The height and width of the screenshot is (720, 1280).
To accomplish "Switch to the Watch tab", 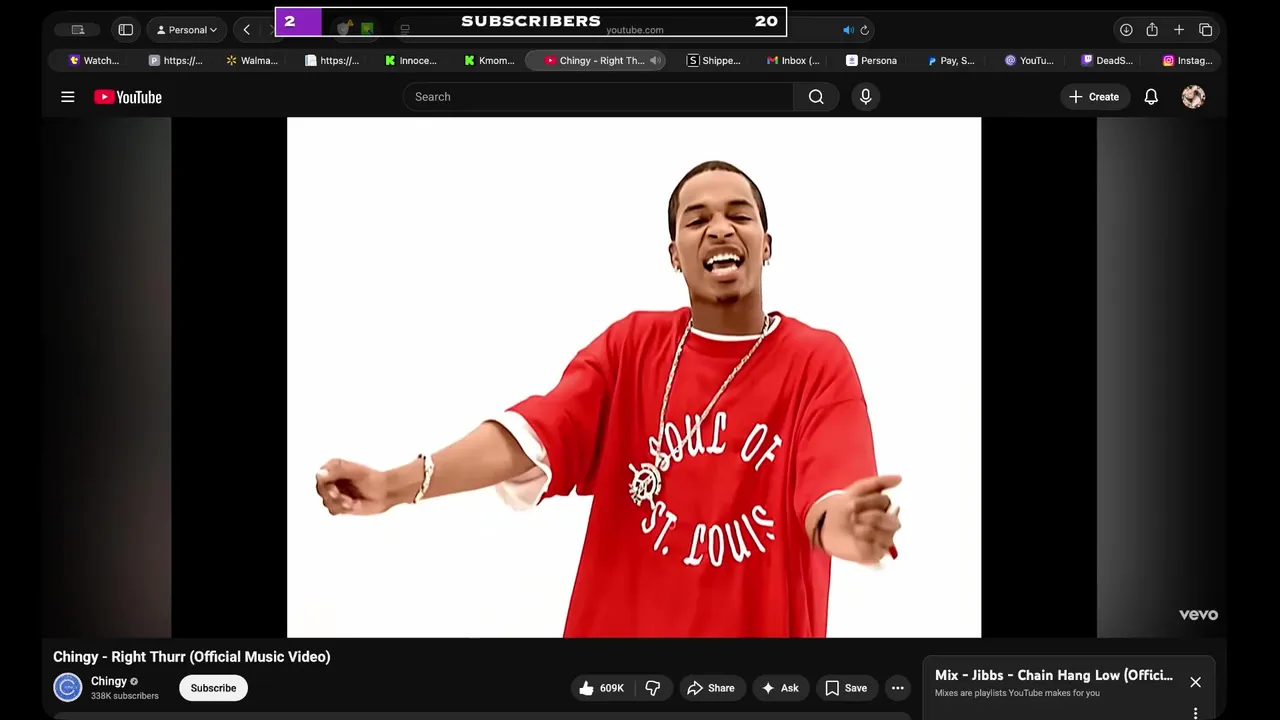I will point(93,61).
